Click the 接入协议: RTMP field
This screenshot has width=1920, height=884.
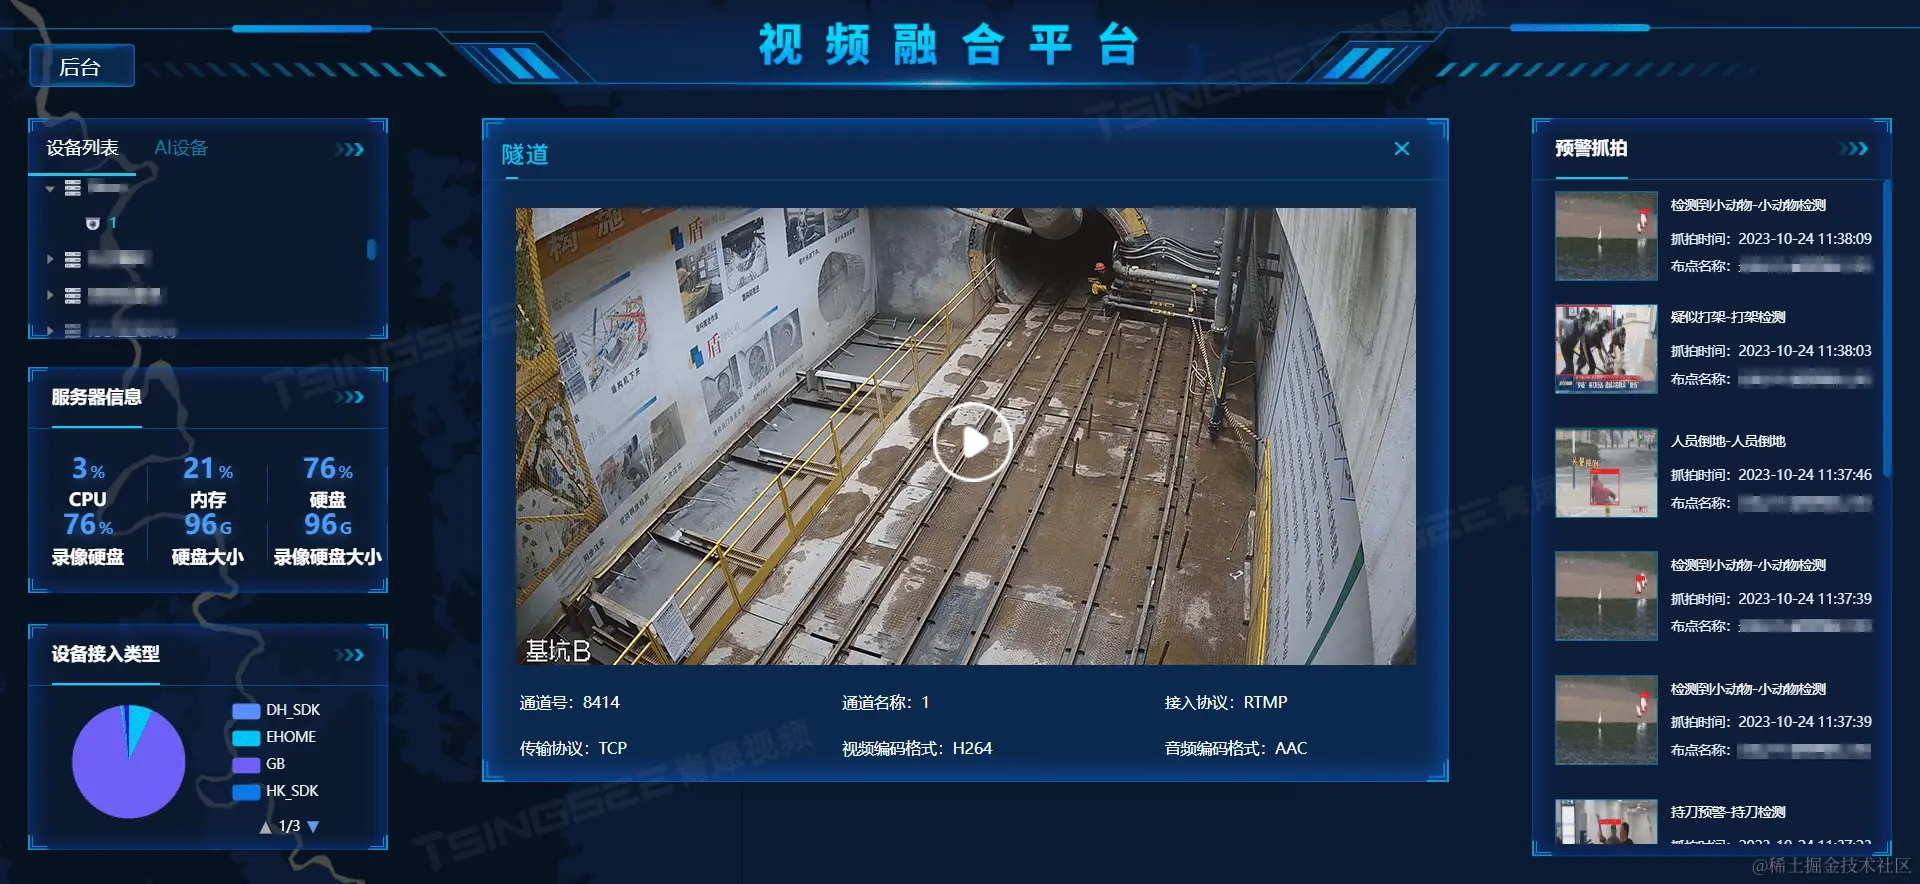point(1226,703)
